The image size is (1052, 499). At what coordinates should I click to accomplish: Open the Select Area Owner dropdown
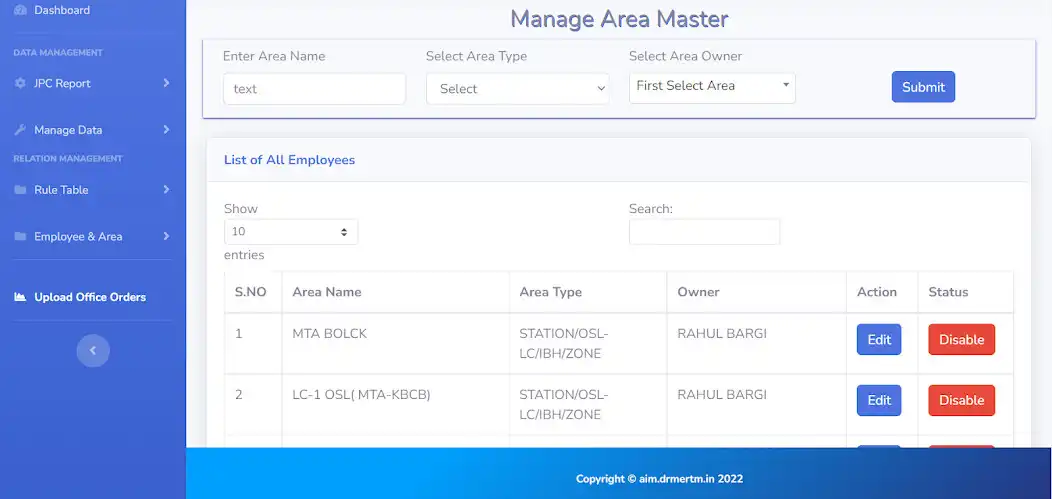[x=712, y=87]
